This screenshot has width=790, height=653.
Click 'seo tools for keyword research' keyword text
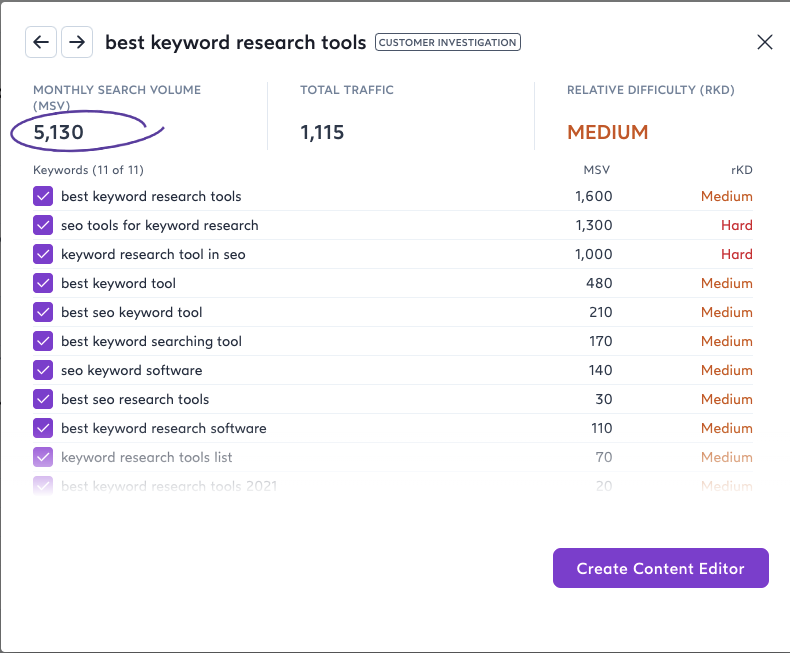pos(160,225)
